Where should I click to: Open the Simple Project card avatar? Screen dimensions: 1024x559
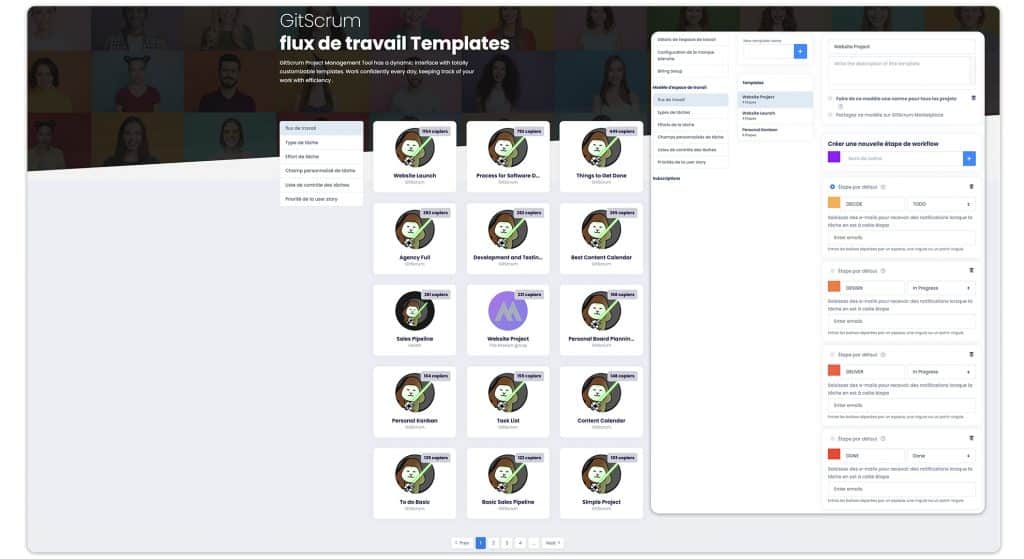coord(601,474)
